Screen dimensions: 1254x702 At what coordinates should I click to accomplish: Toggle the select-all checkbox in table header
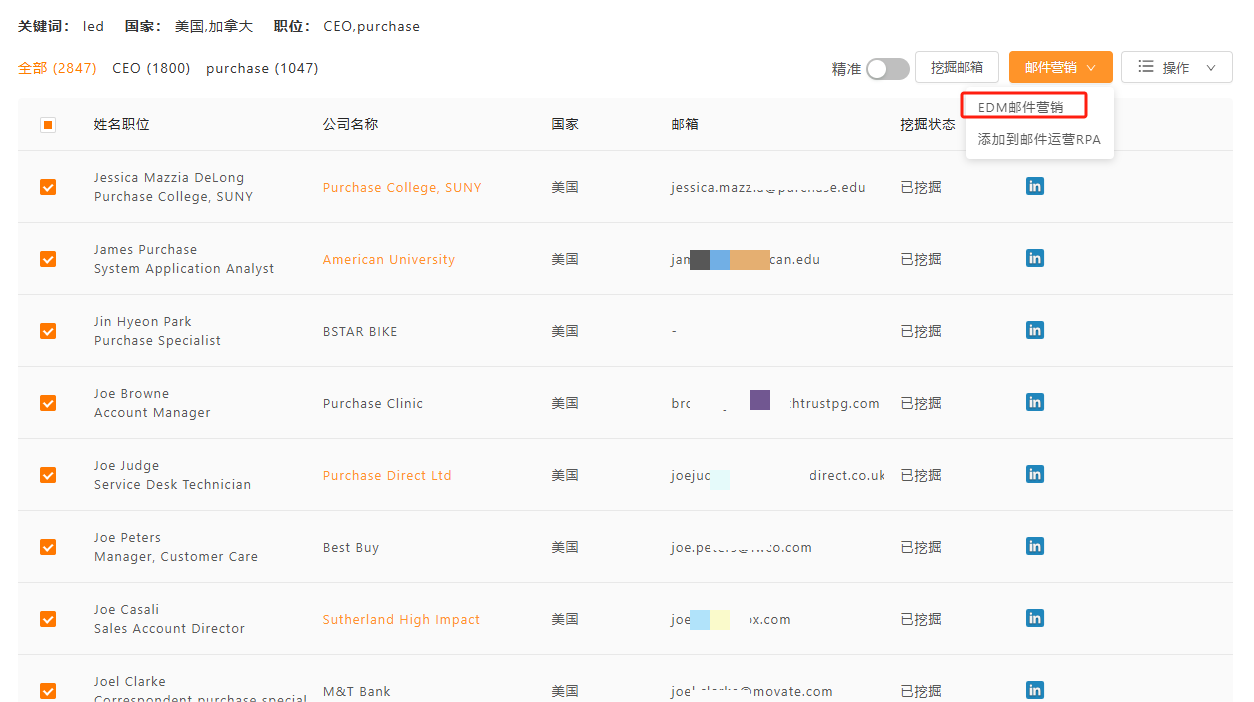(x=48, y=125)
